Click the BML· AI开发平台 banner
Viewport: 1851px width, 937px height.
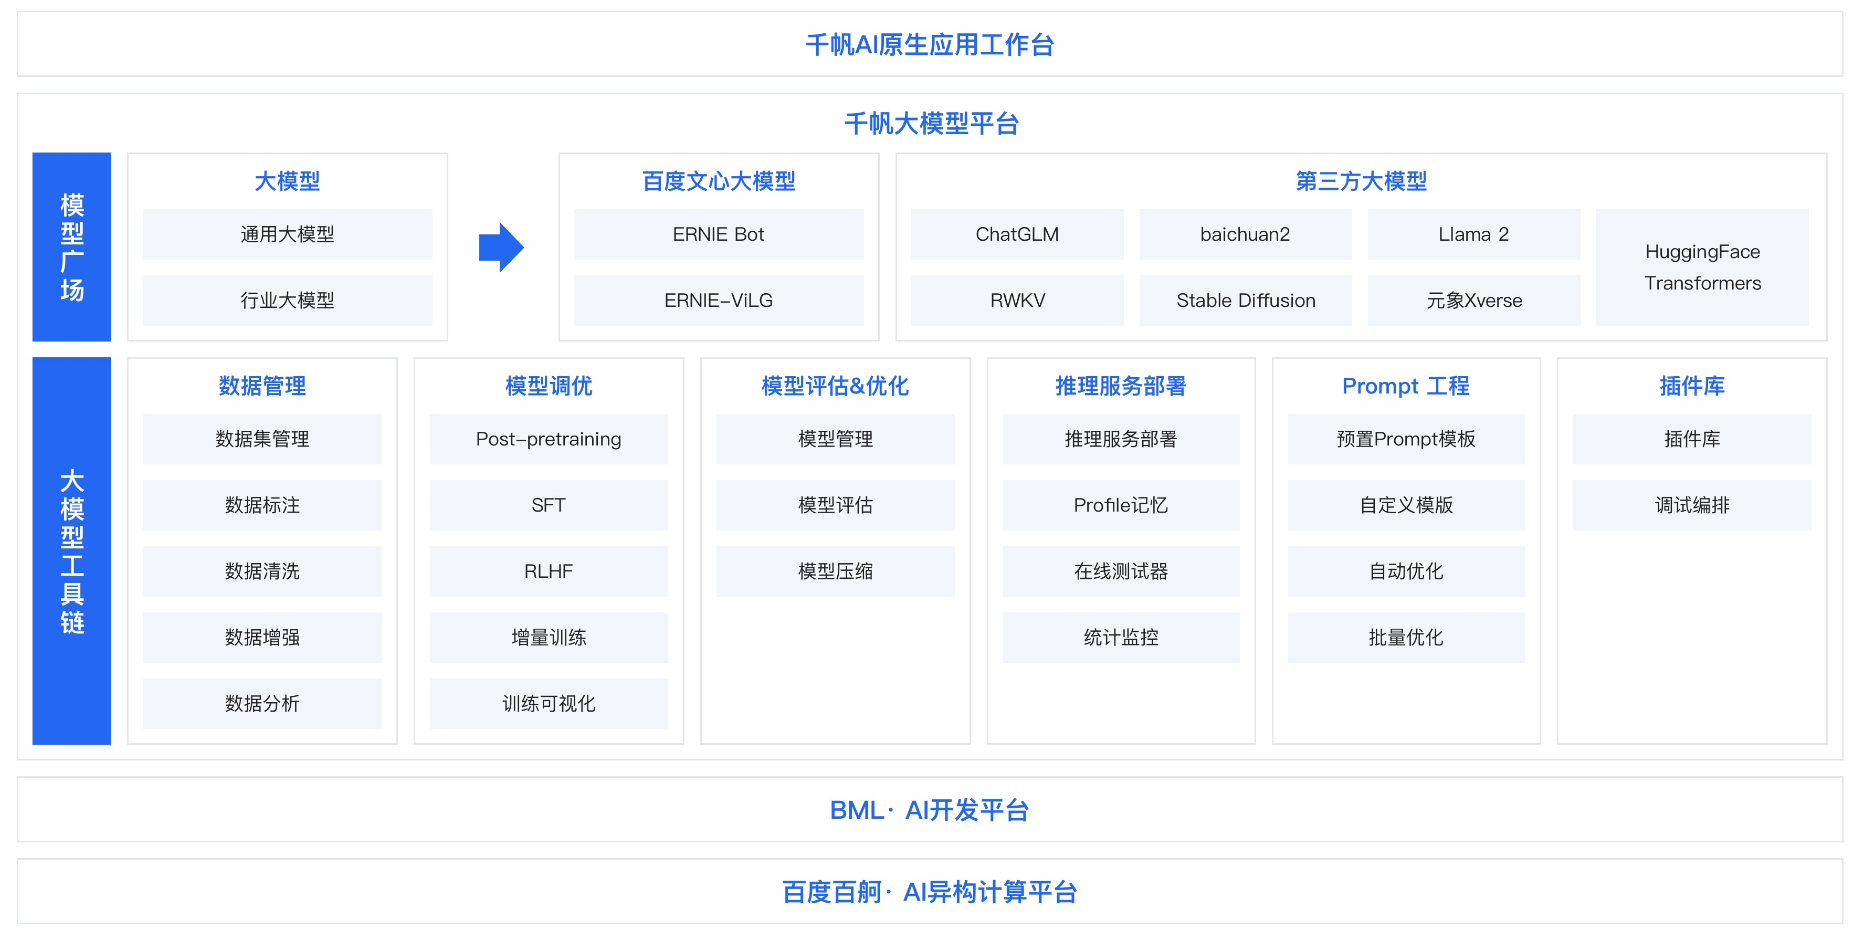930,810
